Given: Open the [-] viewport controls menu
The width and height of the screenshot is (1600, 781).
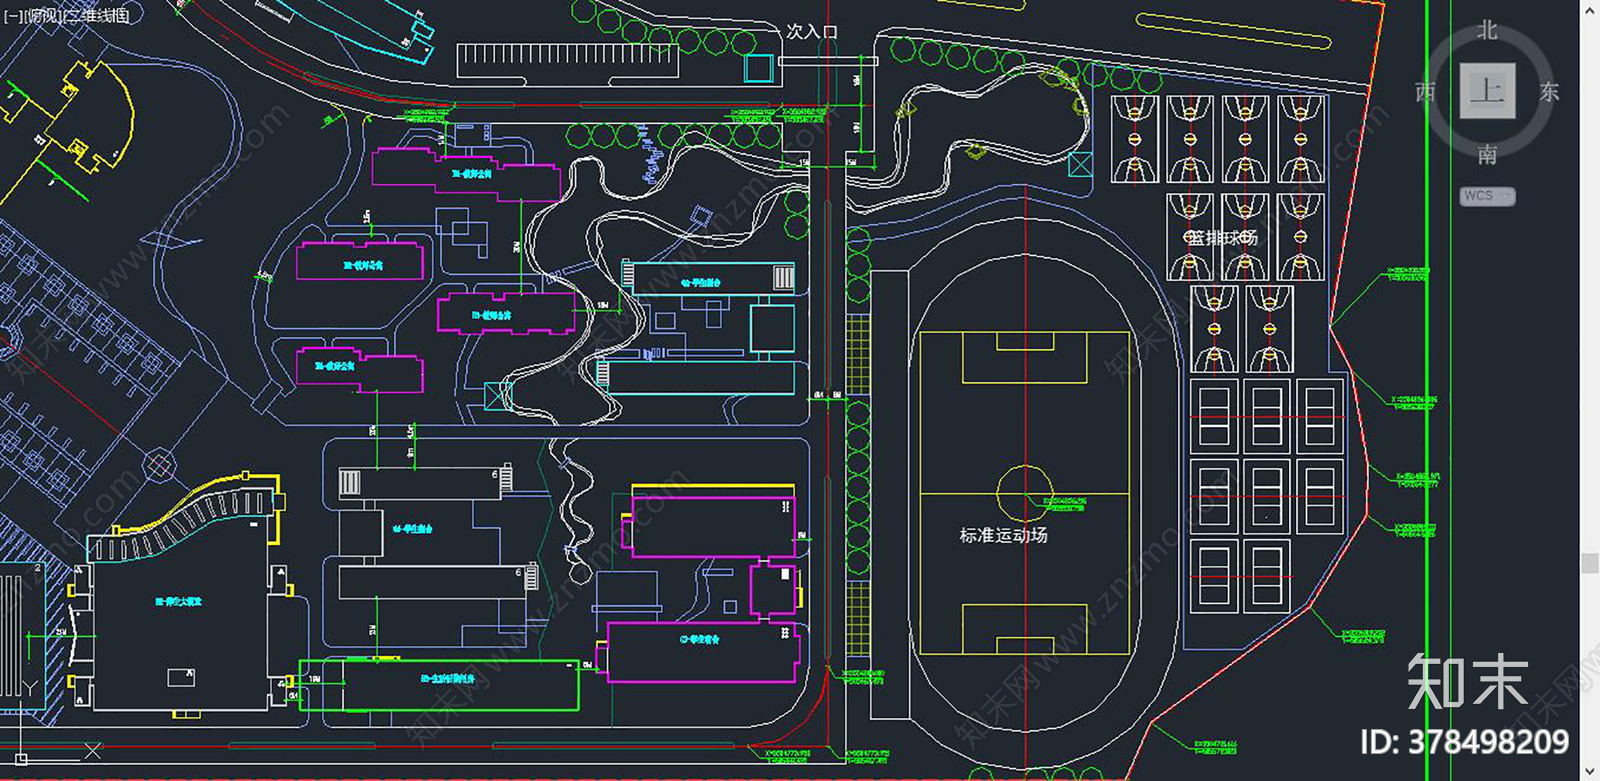Looking at the screenshot, I should click(12, 15).
